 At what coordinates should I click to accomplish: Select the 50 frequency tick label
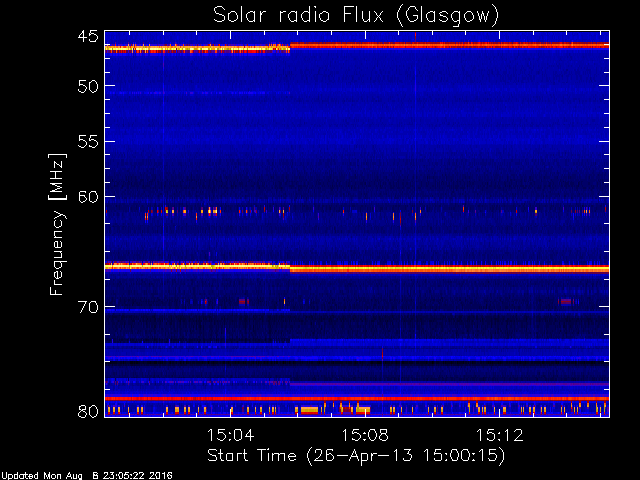tap(88, 86)
